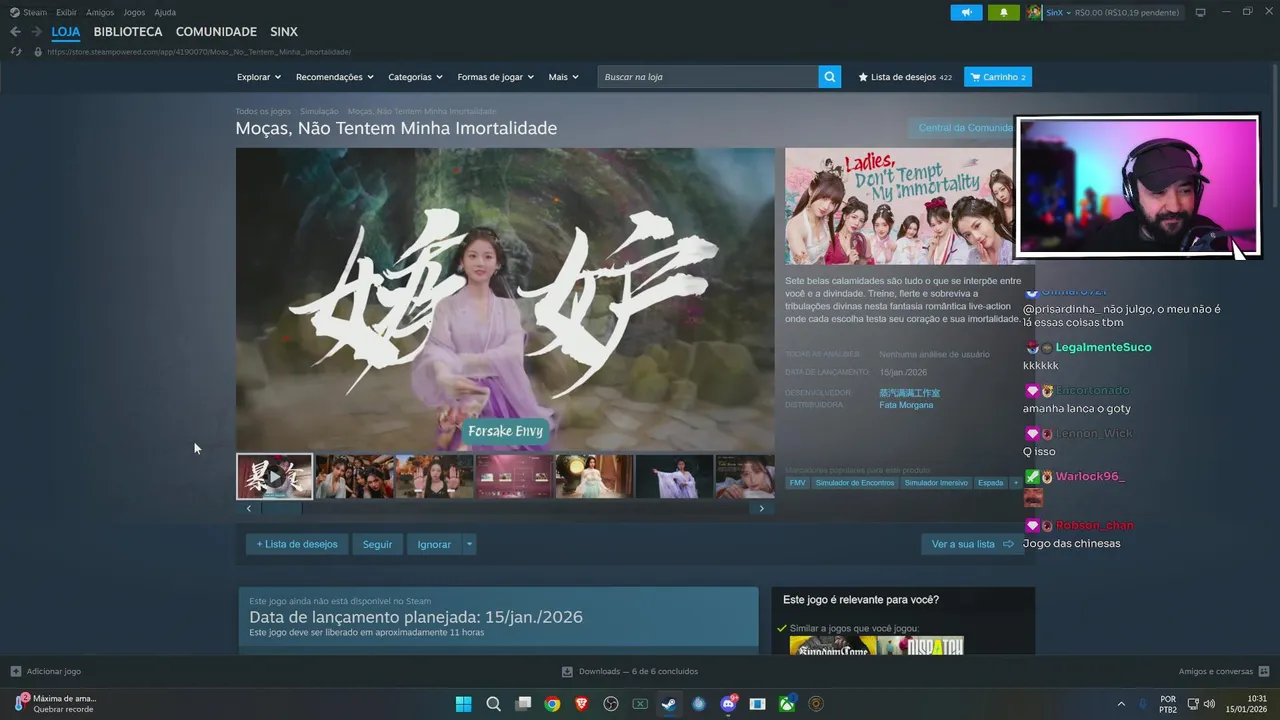Switch to the COMUNIDADE tab
The width and height of the screenshot is (1280, 720).
coord(216,32)
